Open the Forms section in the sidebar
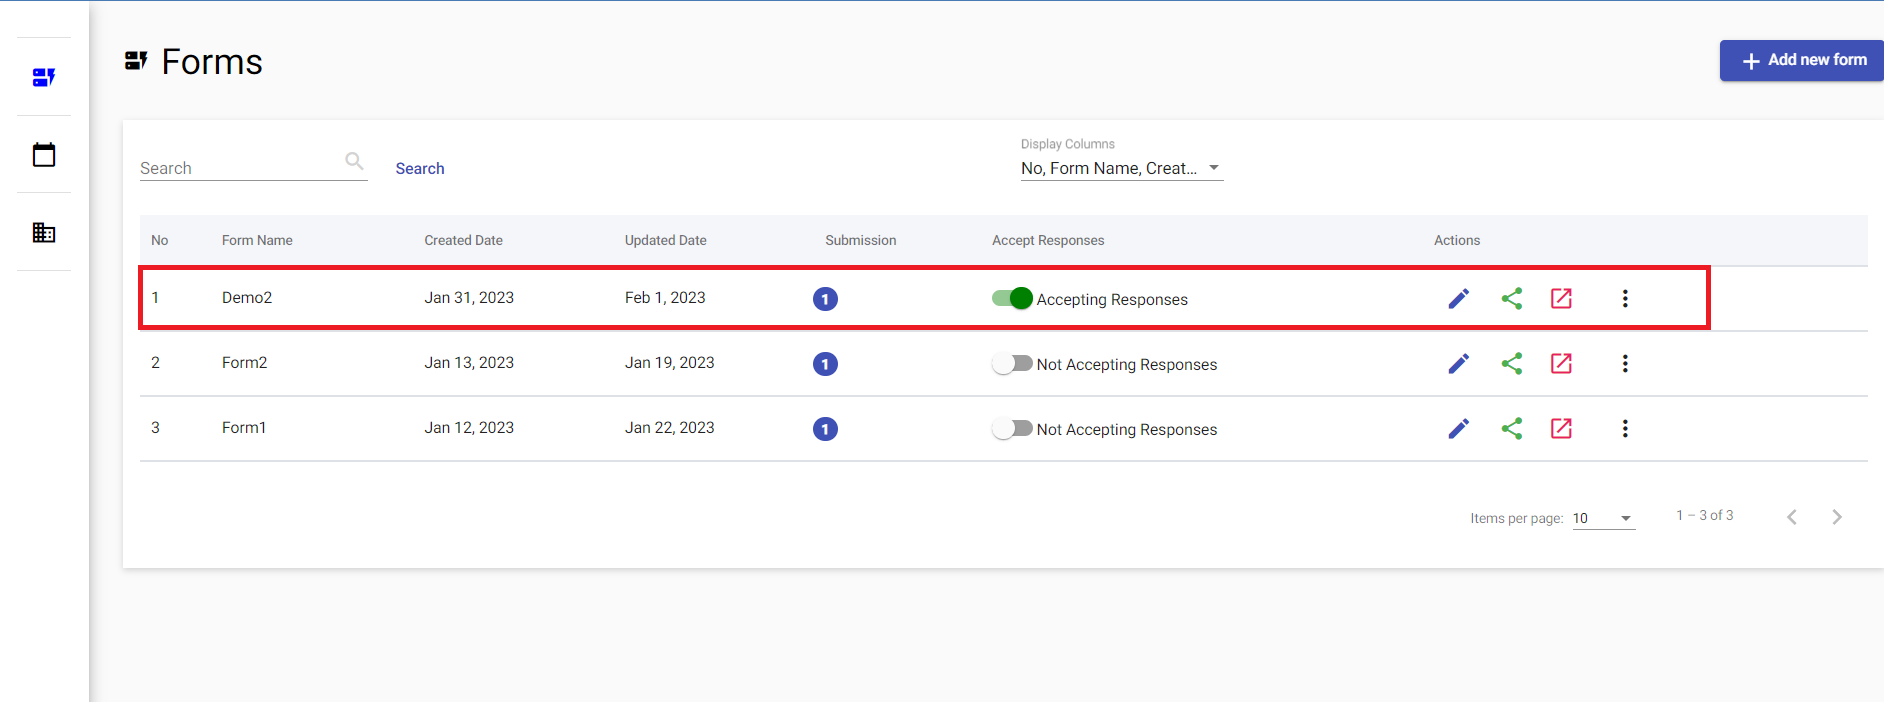Screen dimensions: 1884x702 pyautogui.click(x=44, y=77)
